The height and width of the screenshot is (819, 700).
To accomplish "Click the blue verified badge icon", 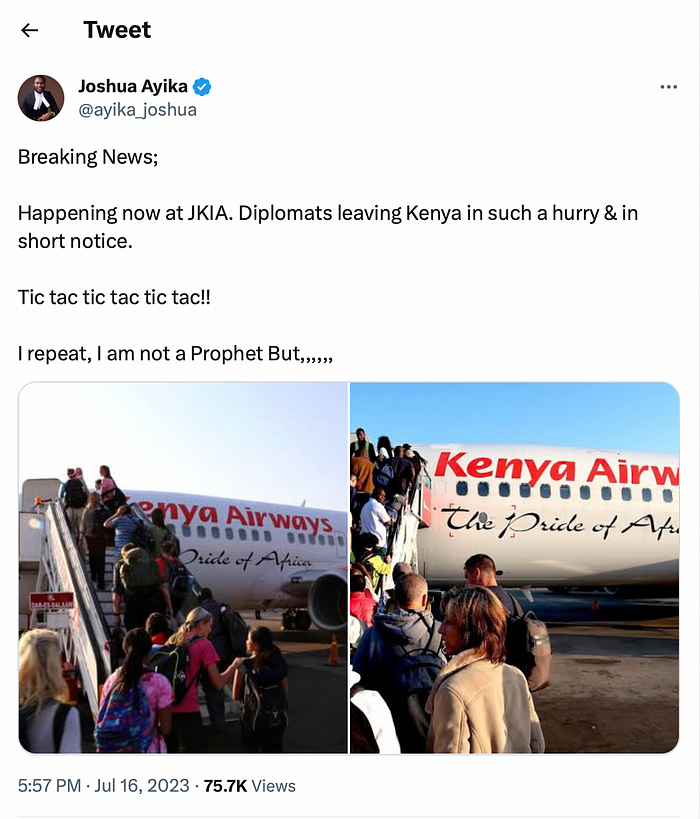I will (202, 87).
